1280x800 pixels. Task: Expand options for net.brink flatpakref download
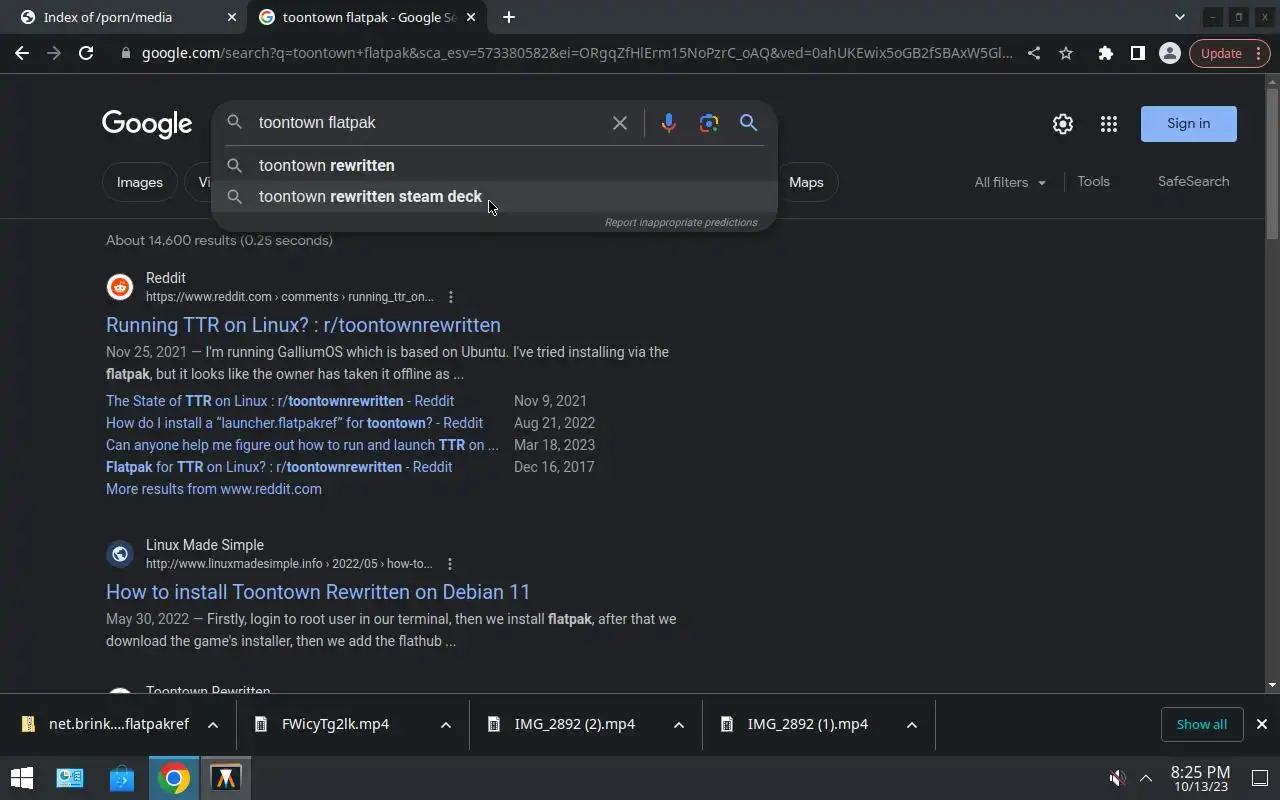tap(213, 725)
